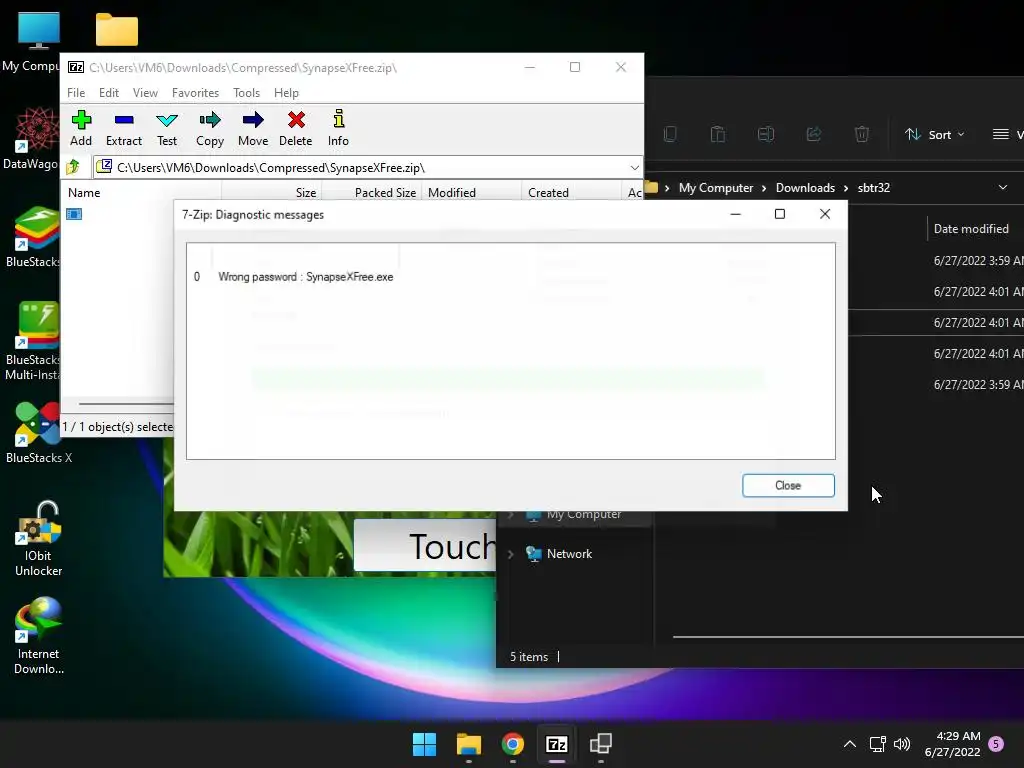The image size is (1024, 768).
Task: Open File Explorer from the taskbar
Action: [468, 744]
